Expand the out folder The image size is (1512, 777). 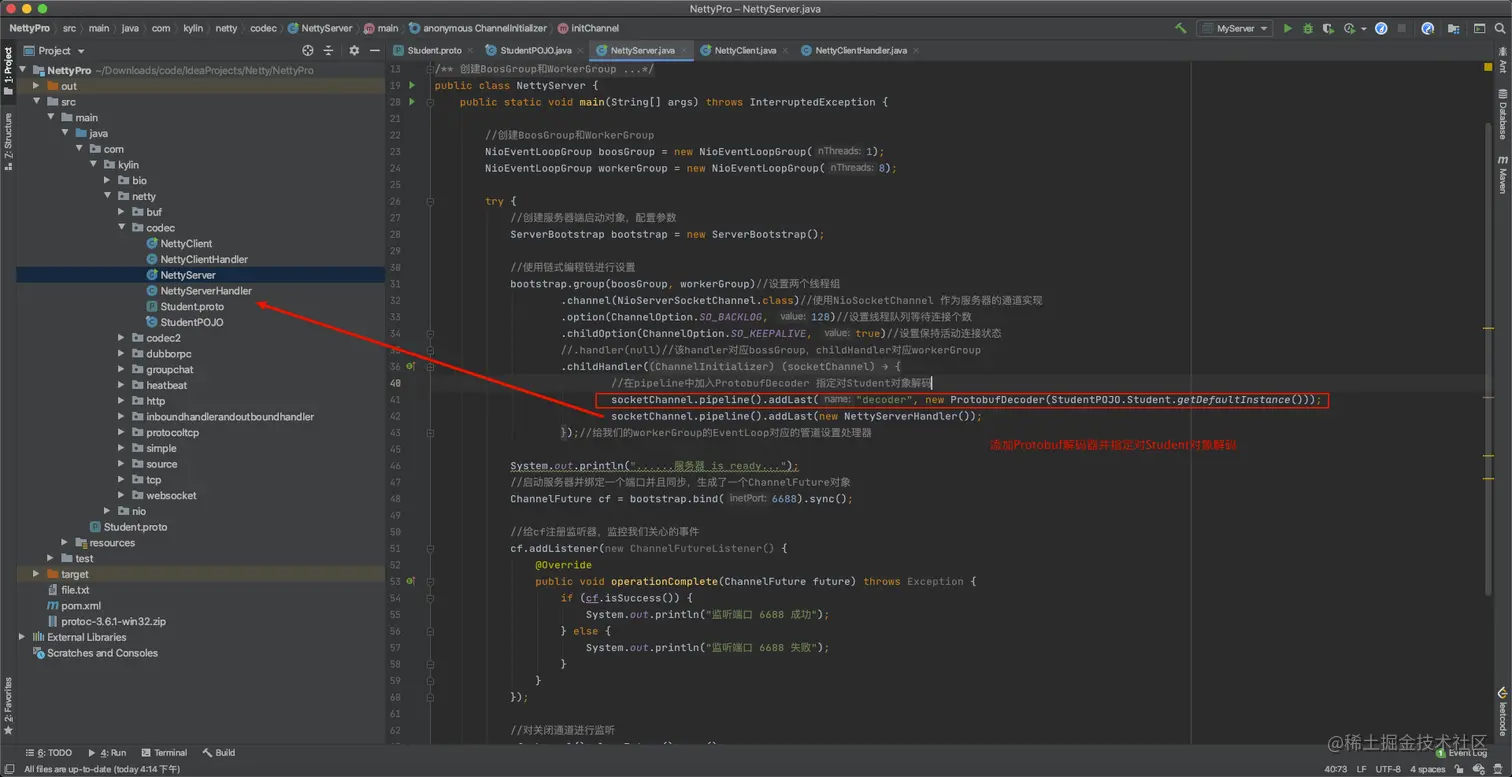coord(37,86)
